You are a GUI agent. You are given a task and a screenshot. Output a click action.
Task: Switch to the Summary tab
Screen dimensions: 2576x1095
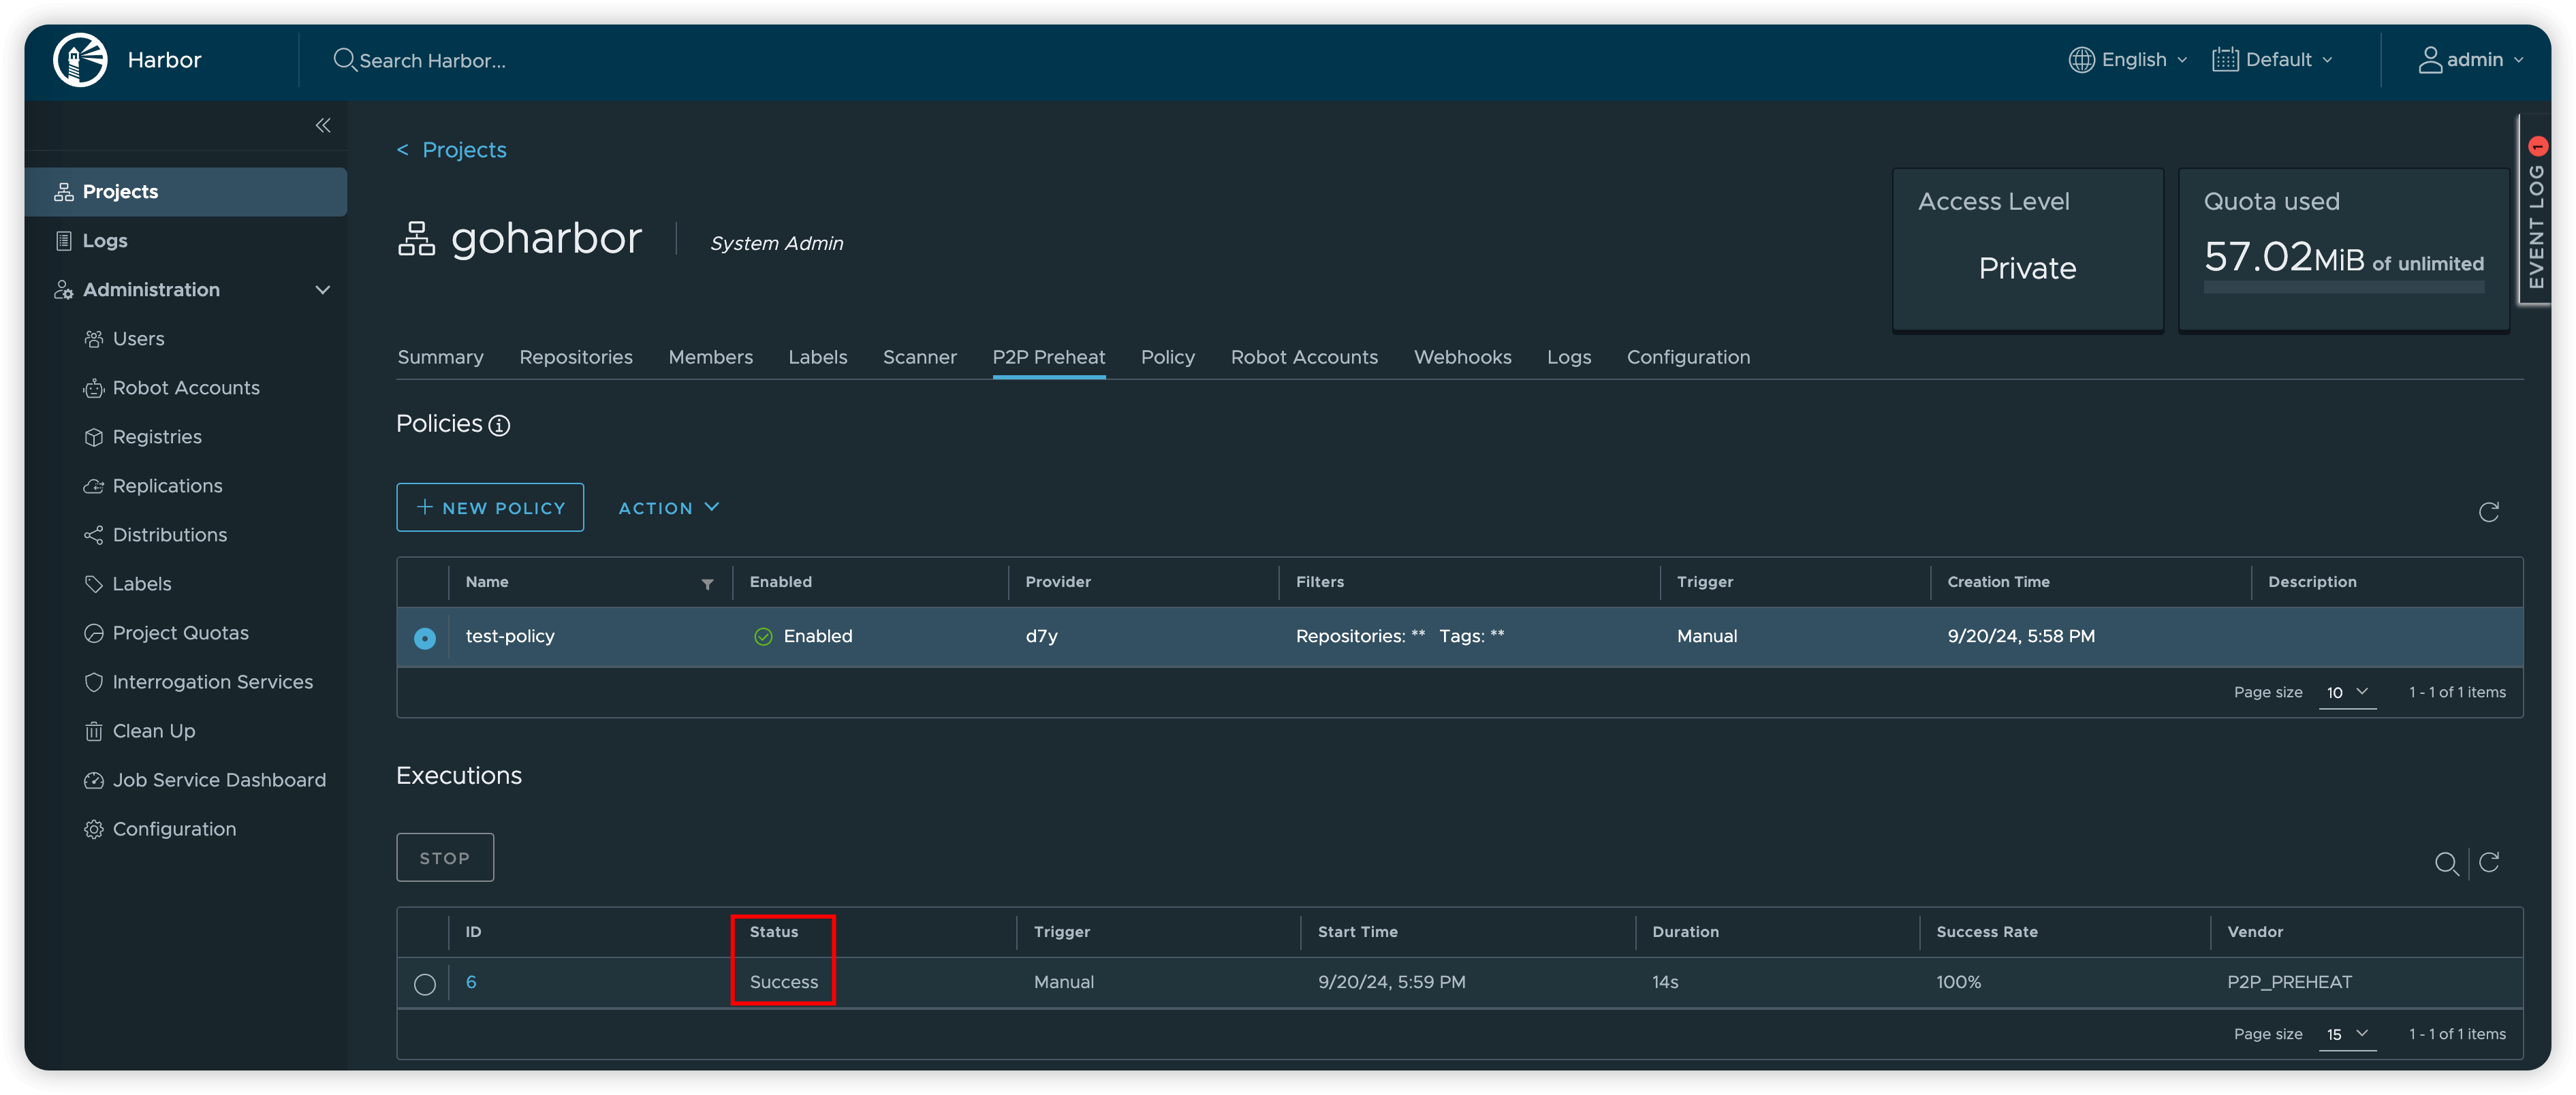pyautogui.click(x=440, y=357)
